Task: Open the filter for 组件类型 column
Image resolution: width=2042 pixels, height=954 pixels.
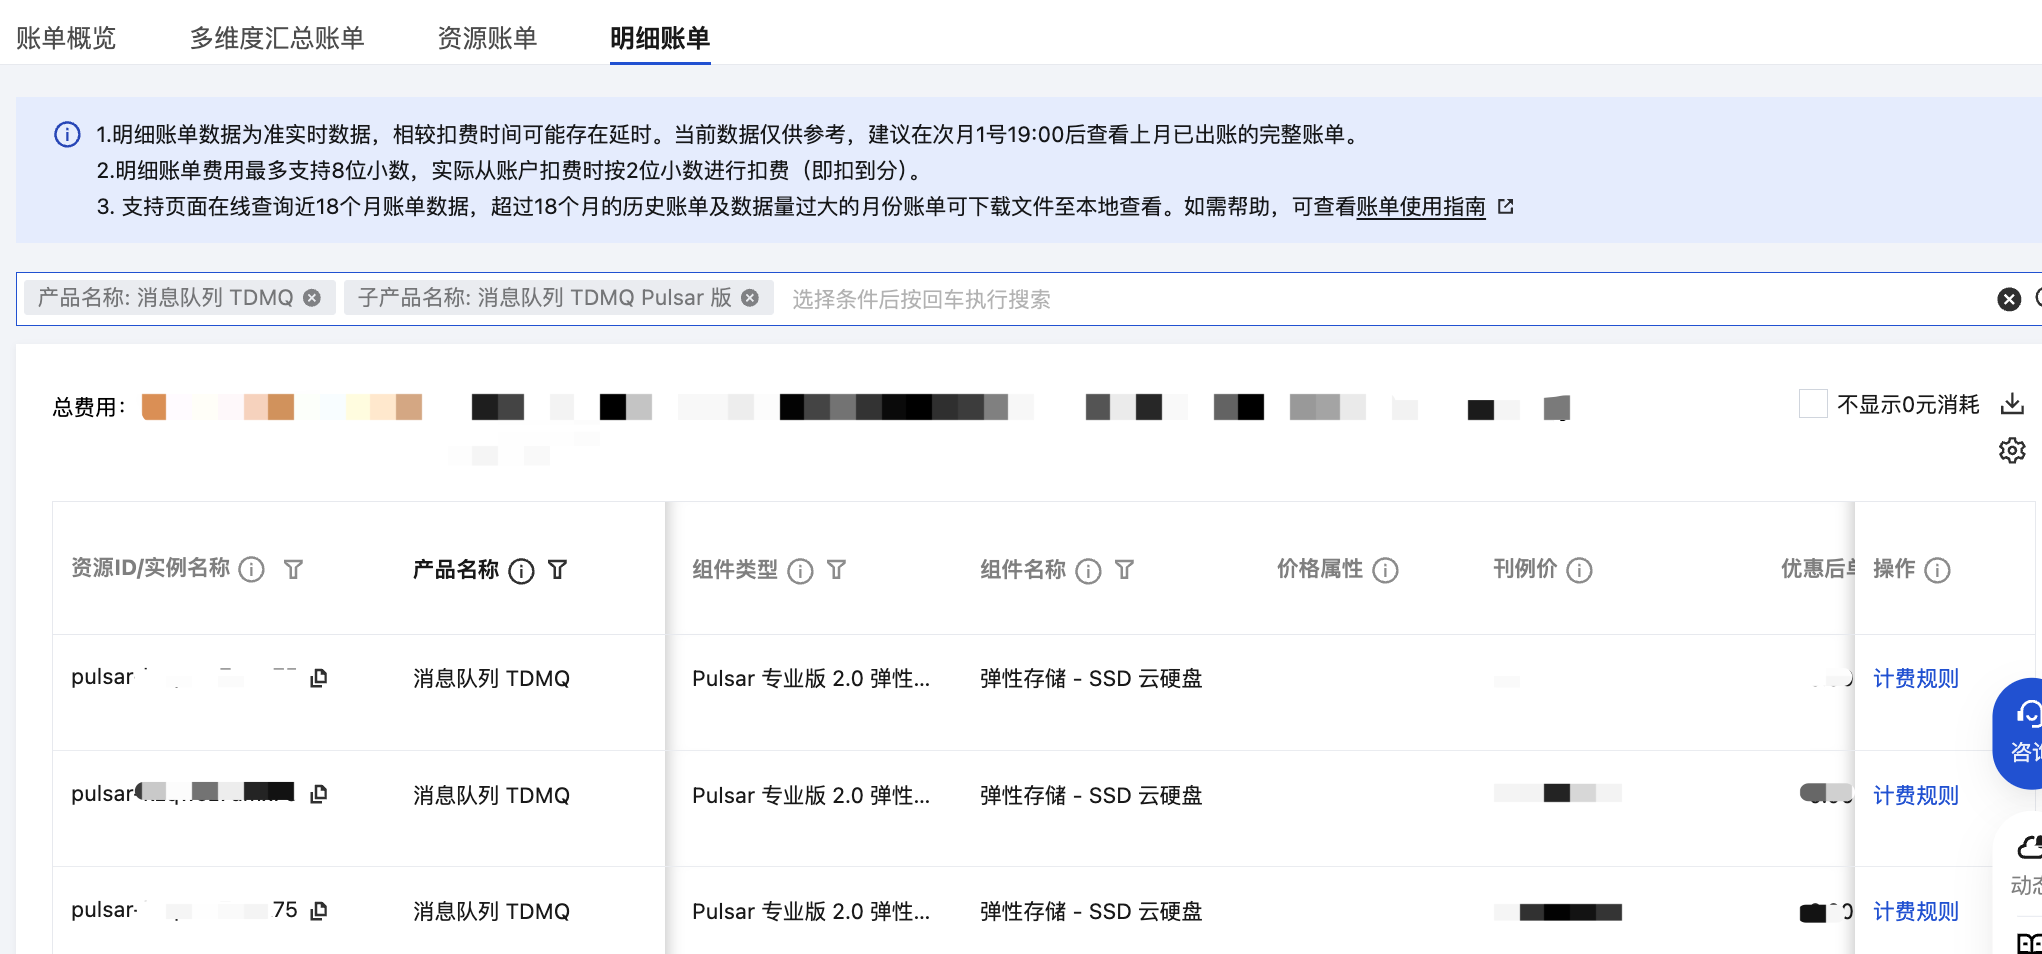Action: point(837,570)
